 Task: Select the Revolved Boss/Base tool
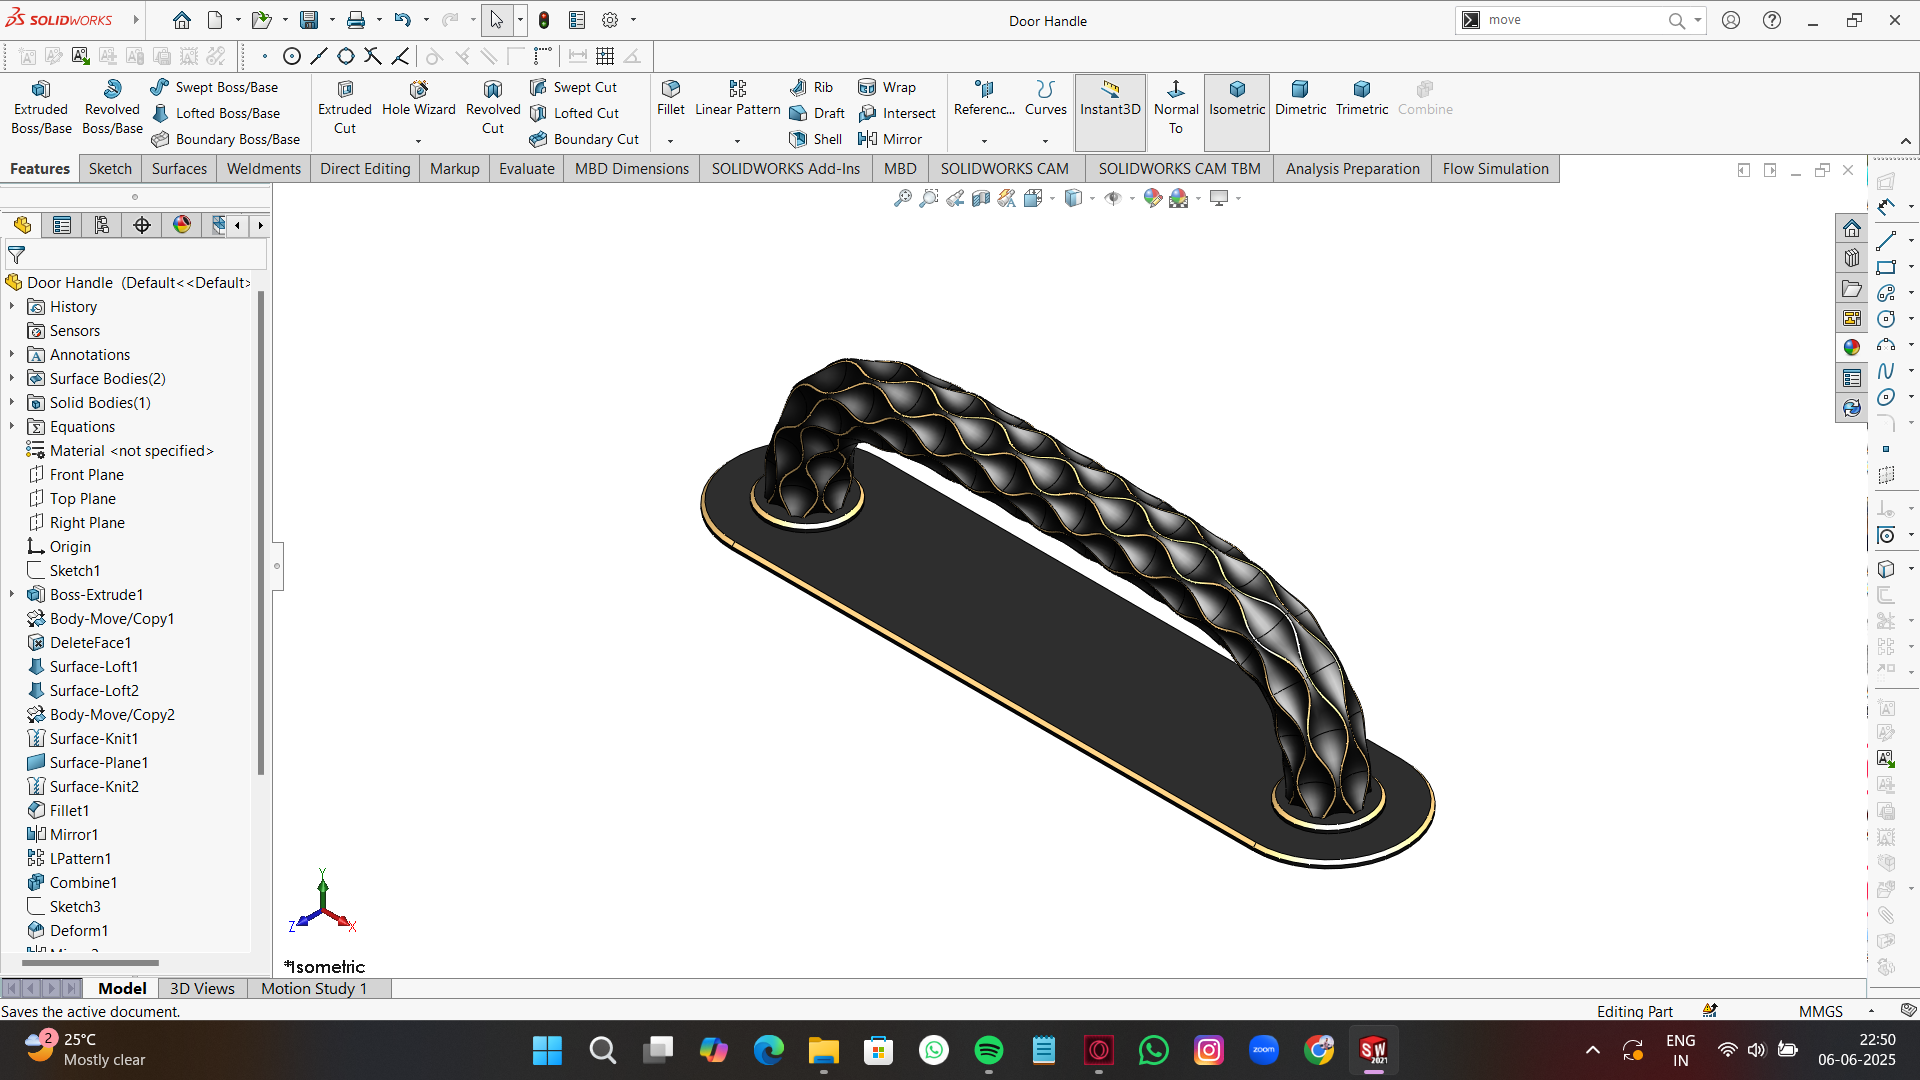pyautogui.click(x=112, y=108)
